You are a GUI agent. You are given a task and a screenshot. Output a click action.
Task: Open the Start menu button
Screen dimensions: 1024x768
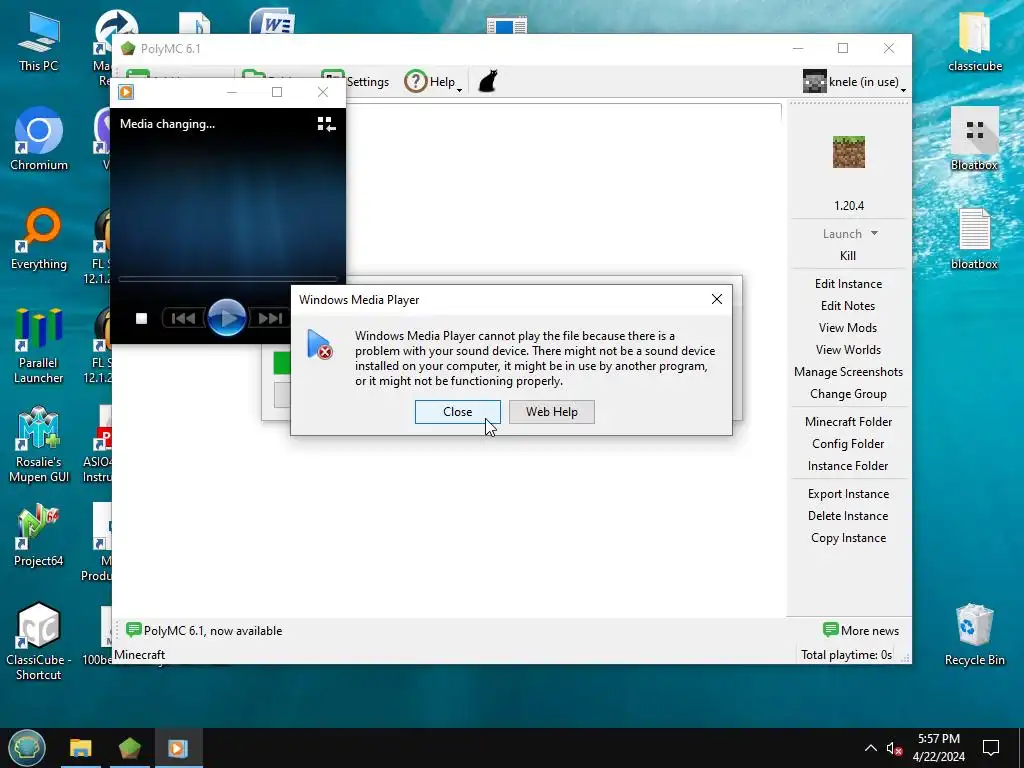coord(27,748)
